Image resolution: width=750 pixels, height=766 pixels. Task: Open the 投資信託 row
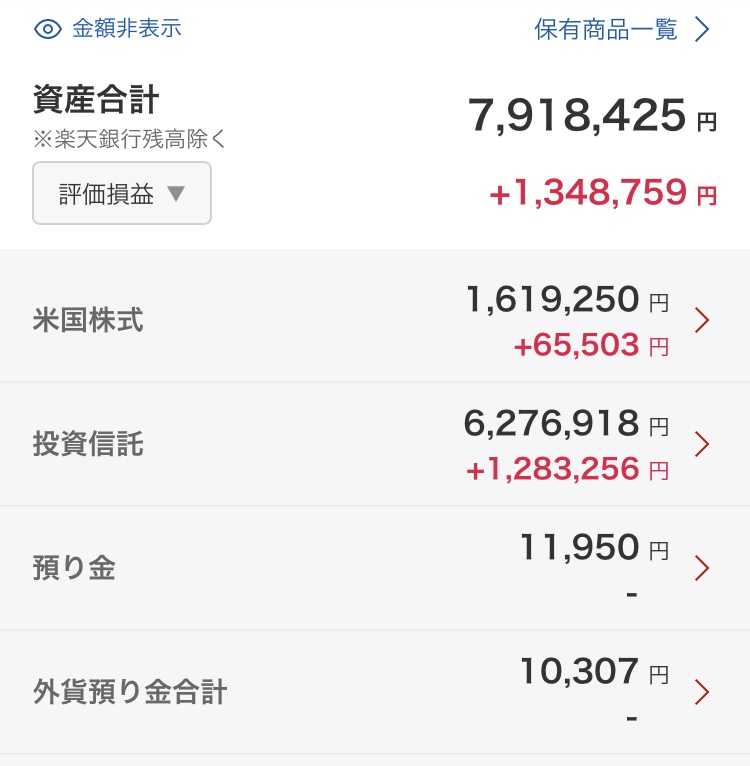pos(375,444)
